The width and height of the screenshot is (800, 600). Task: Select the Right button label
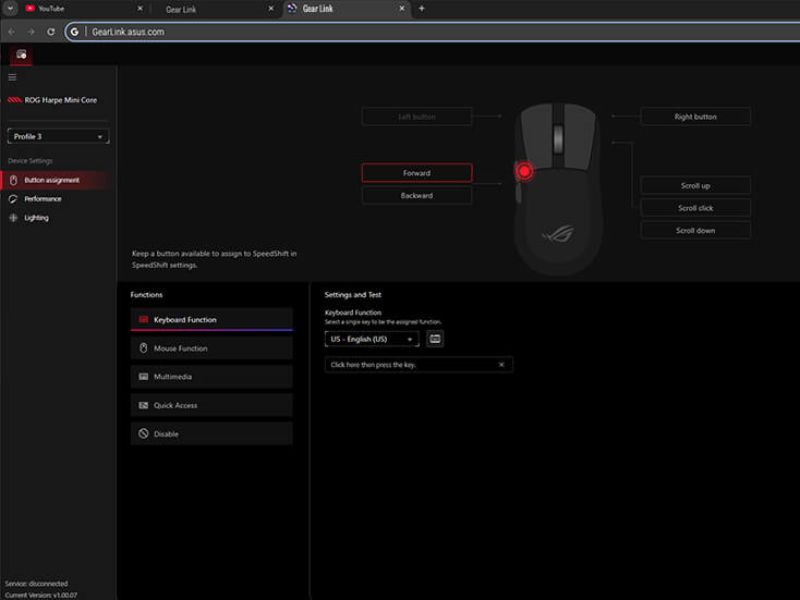pyautogui.click(x=695, y=116)
